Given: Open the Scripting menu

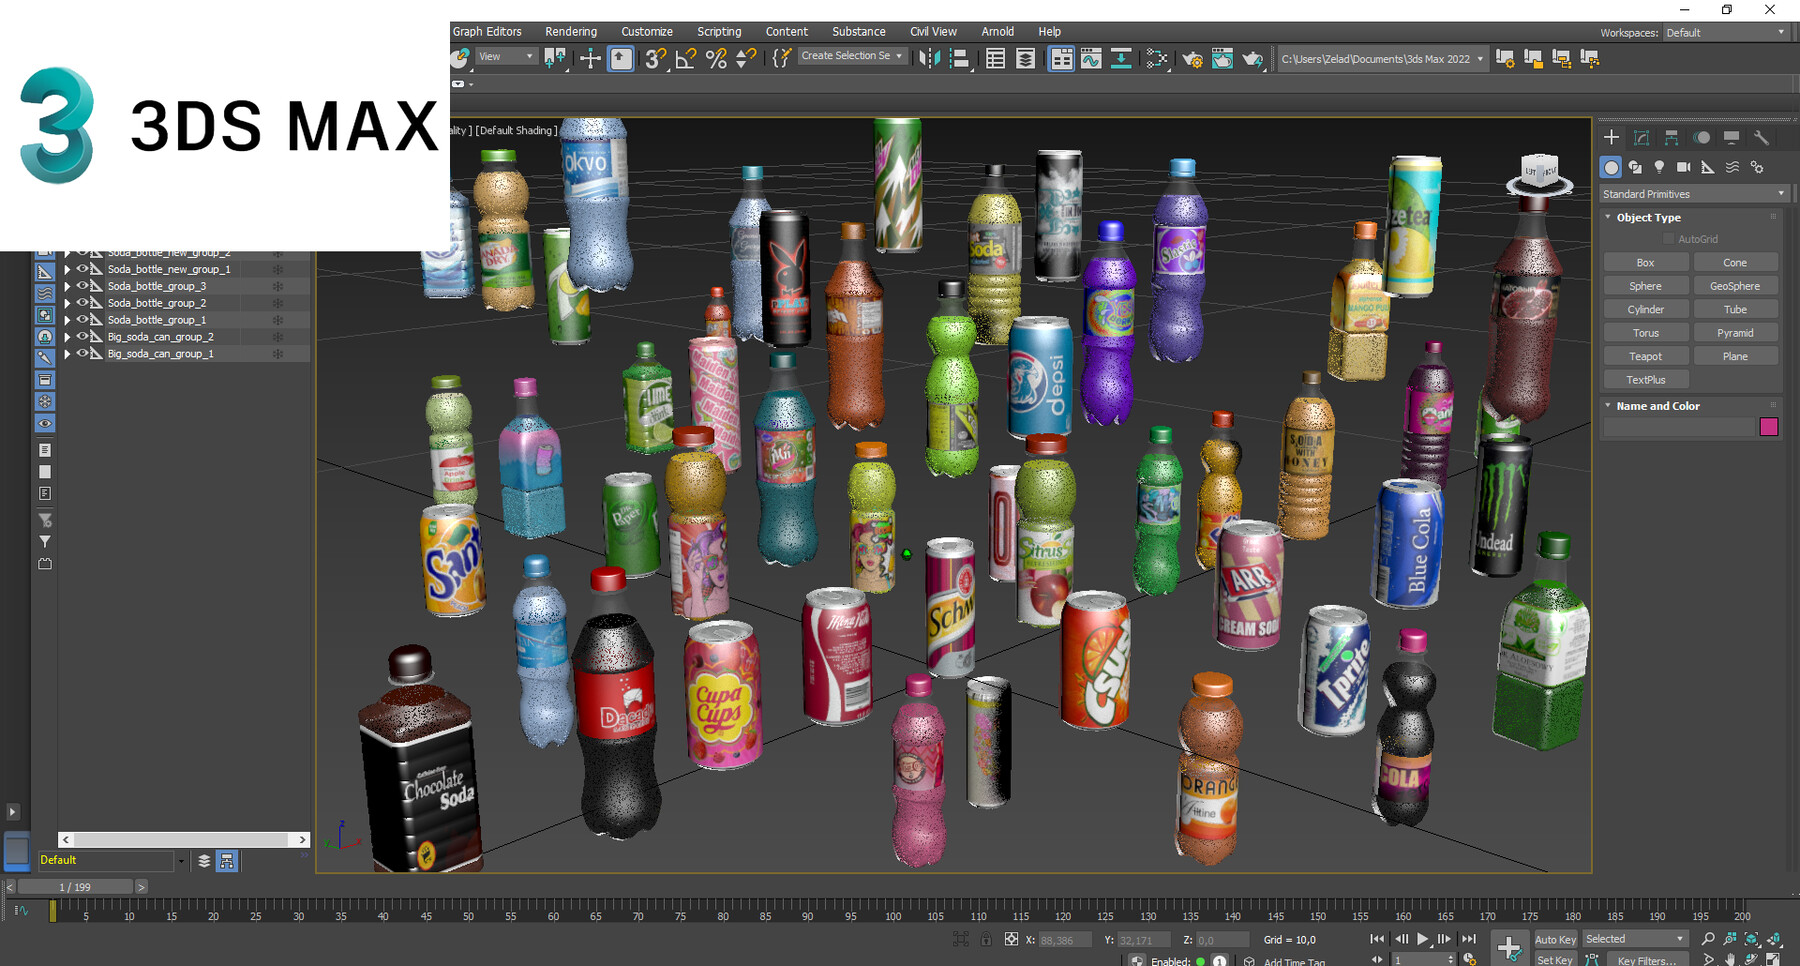Looking at the screenshot, I should tap(719, 32).
